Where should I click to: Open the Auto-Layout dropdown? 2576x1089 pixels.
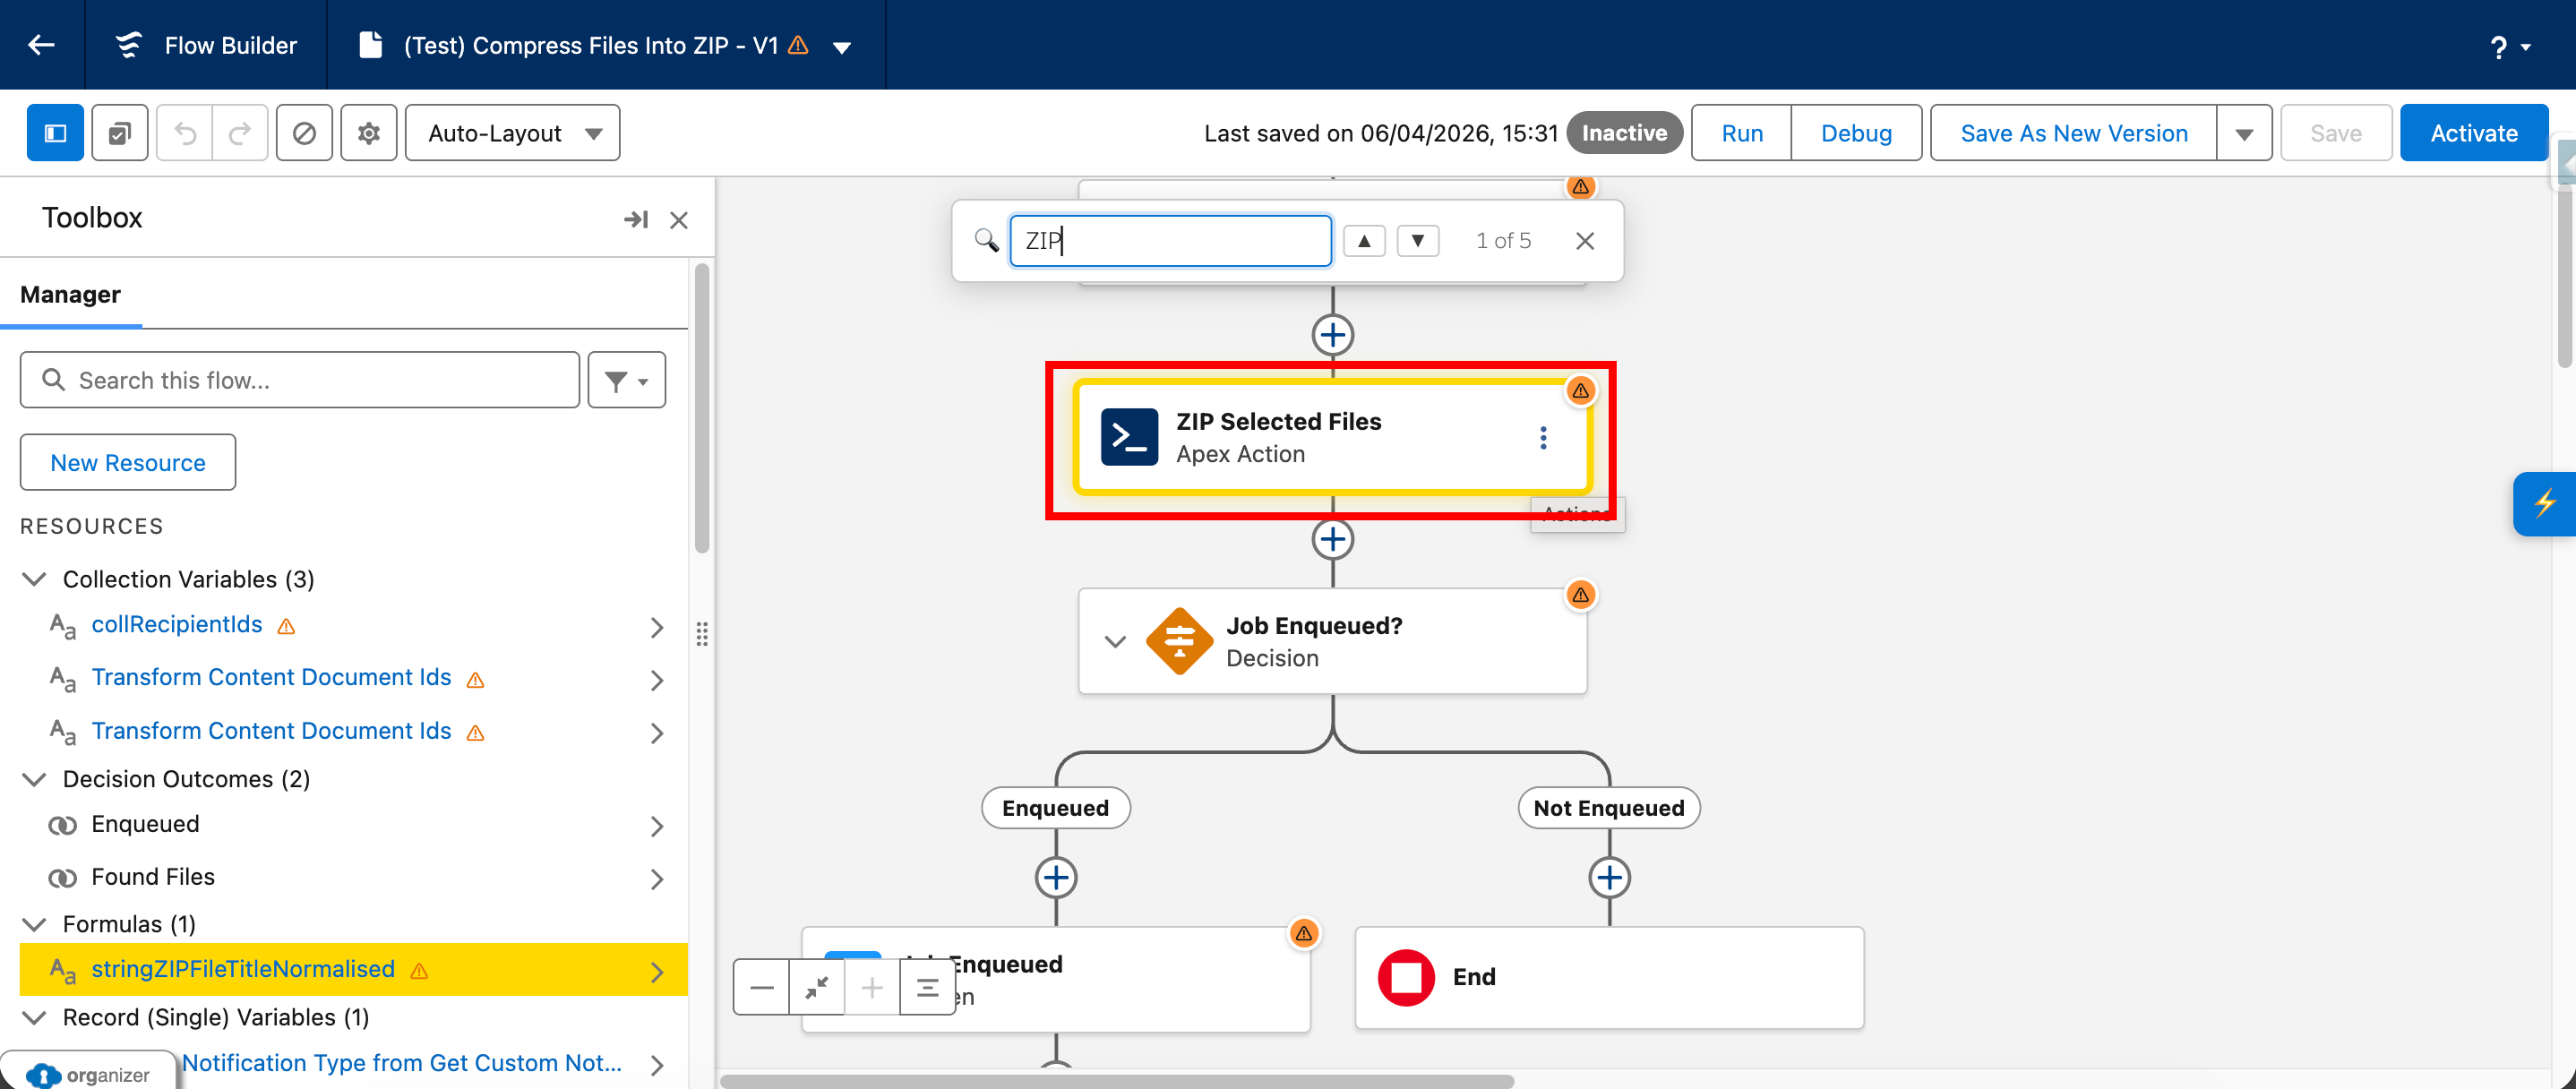pos(512,132)
